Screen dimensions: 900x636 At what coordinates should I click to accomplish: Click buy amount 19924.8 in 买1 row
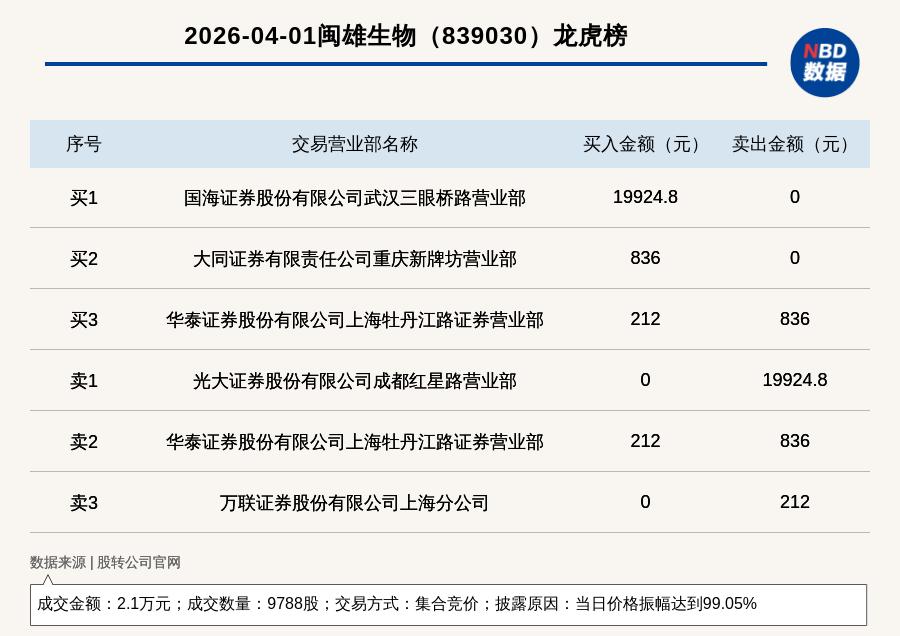[x=645, y=197]
